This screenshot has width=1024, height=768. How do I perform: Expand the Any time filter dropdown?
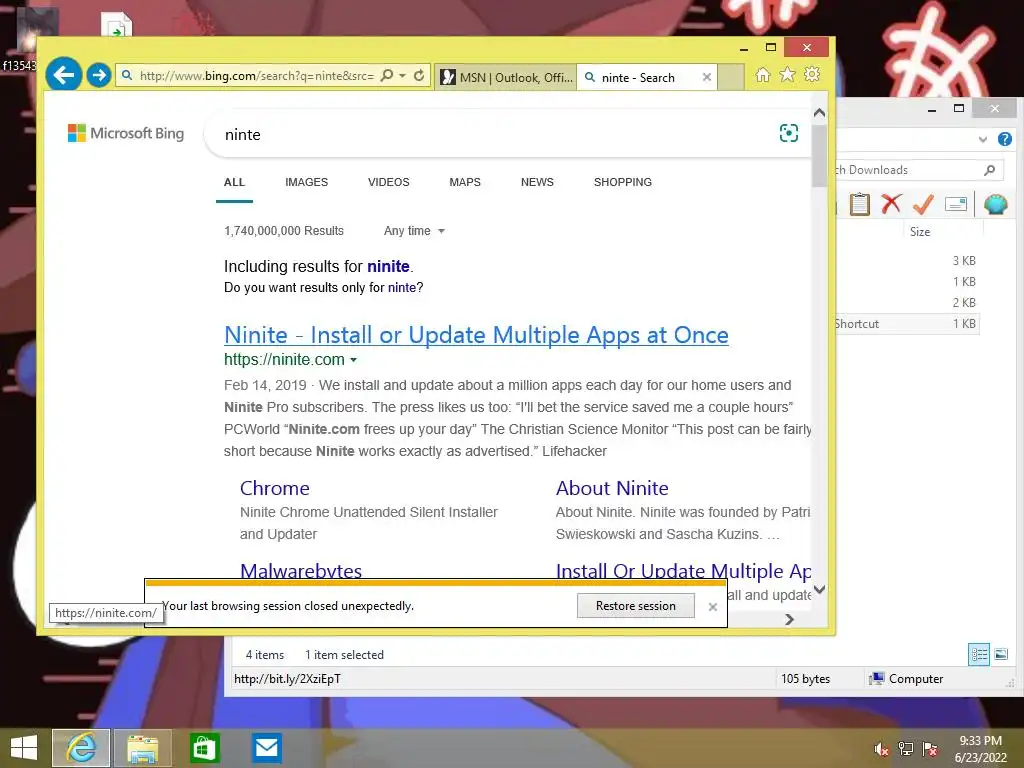coord(414,231)
